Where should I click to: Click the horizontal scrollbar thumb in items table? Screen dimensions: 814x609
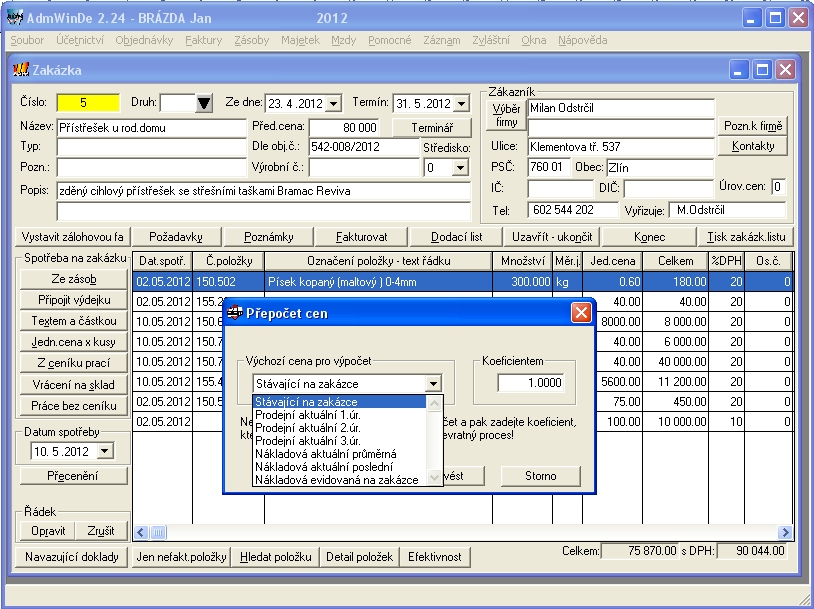(159, 532)
